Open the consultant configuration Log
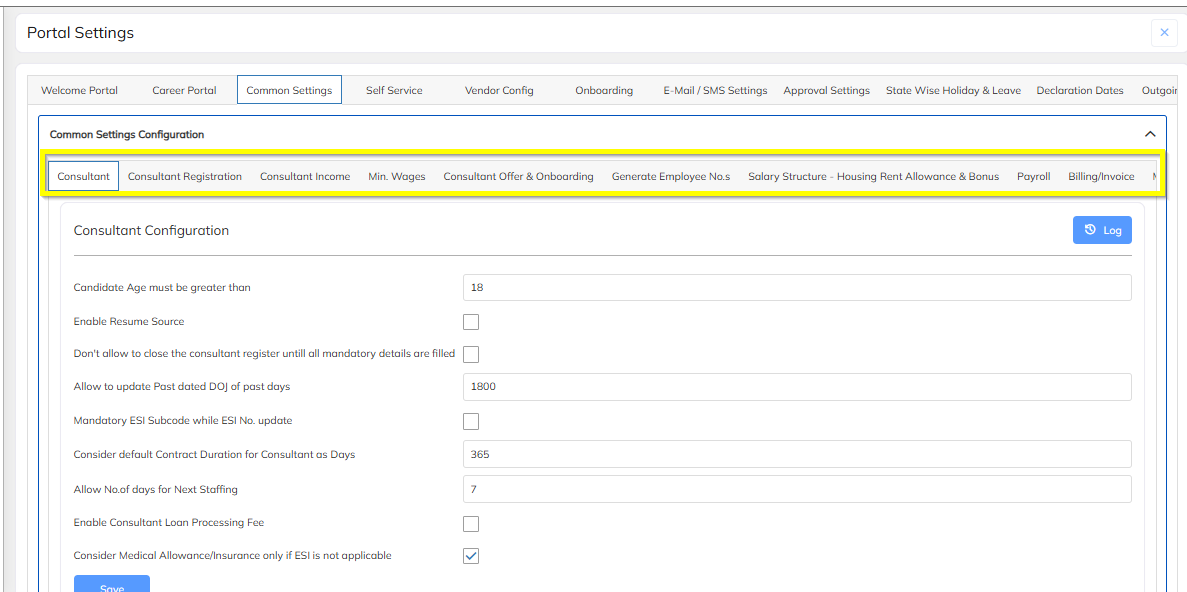 1102,230
